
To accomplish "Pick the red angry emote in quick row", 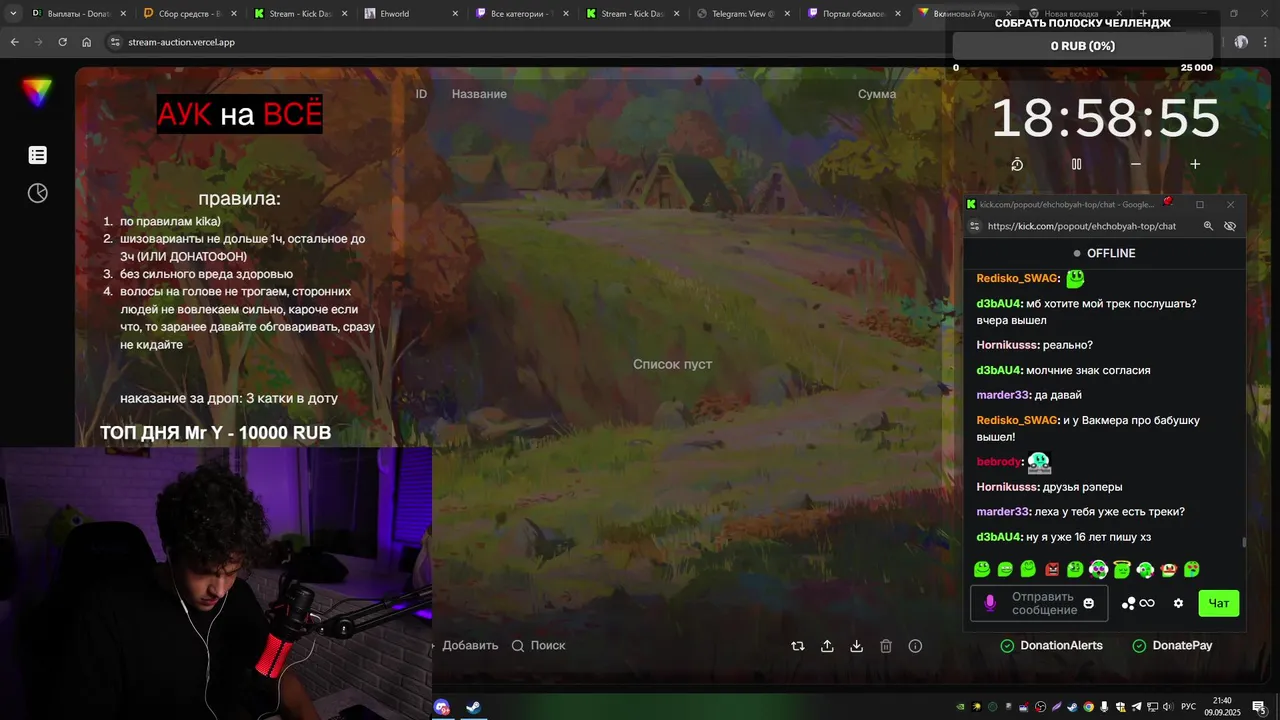I will [x=1052, y=569].
